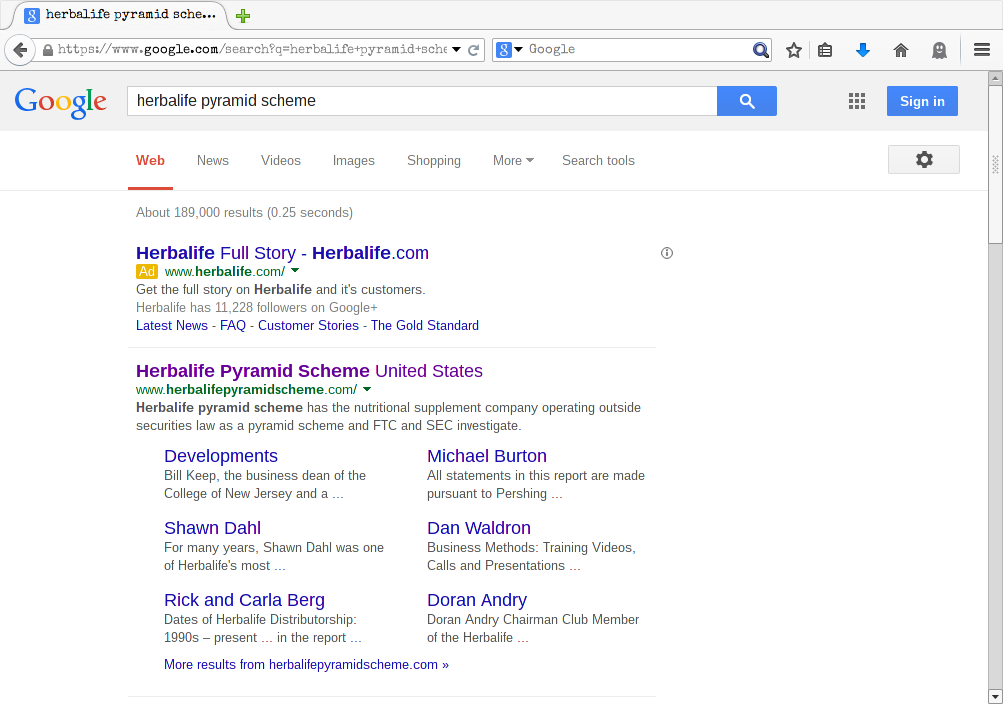Open the Shawn Dahl sublink

click(212, 528)
